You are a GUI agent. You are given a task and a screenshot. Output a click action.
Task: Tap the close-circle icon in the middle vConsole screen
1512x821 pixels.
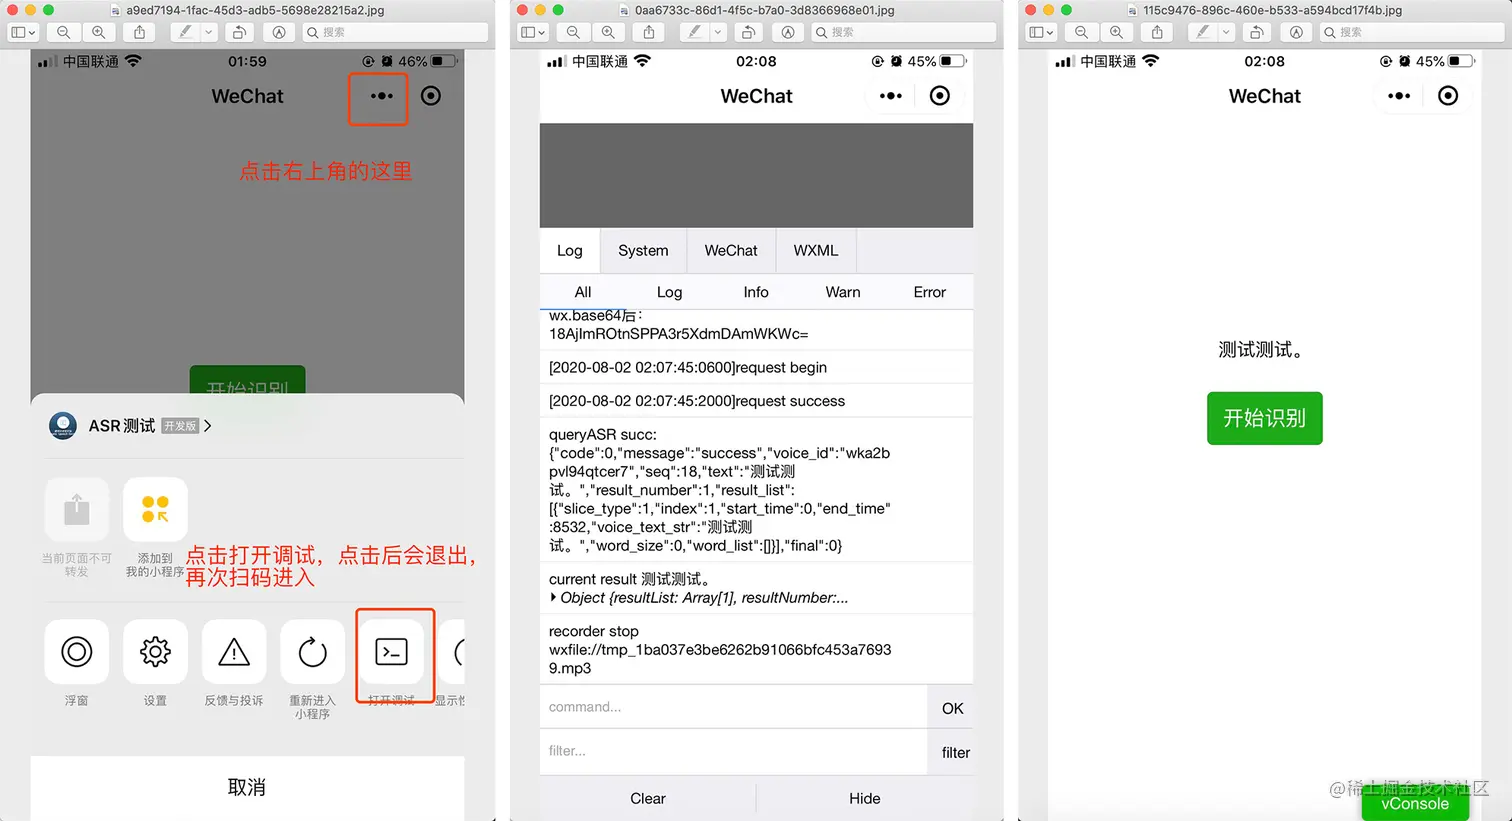[x=940, y=96]
